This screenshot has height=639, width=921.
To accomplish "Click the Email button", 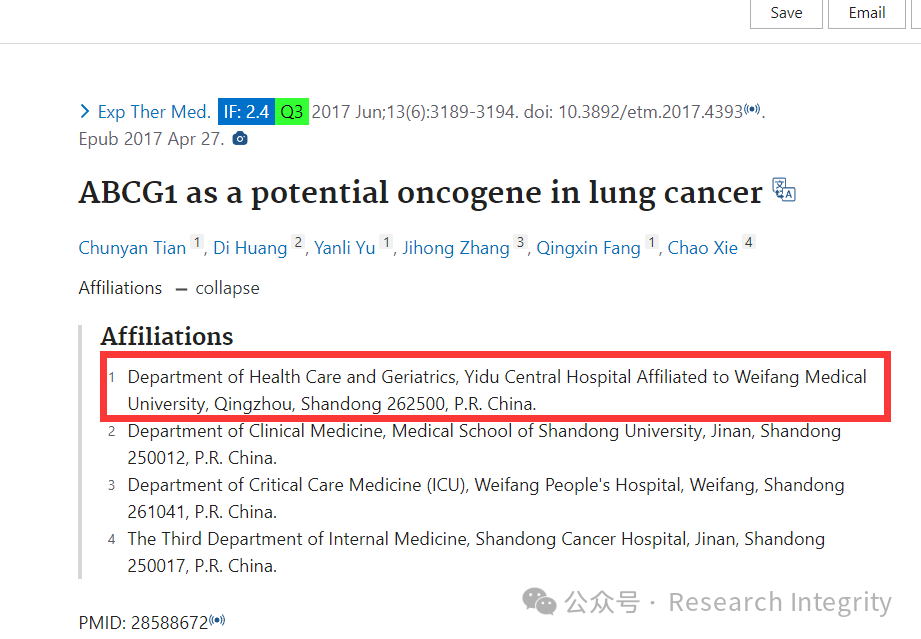I will [x=866, y=13].
